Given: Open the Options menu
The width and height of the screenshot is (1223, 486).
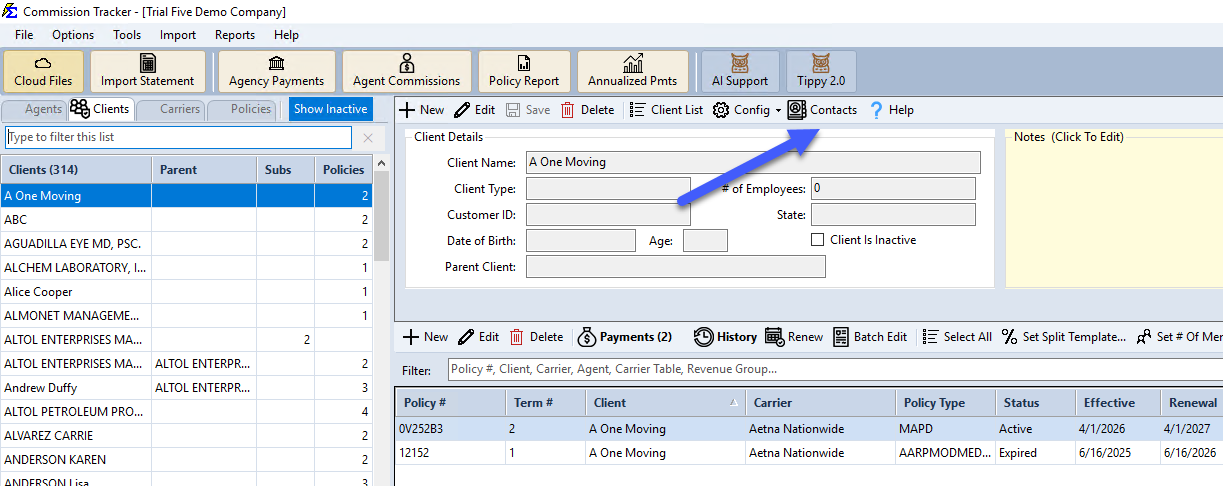Looking at the screenshot, I should 73,35.
